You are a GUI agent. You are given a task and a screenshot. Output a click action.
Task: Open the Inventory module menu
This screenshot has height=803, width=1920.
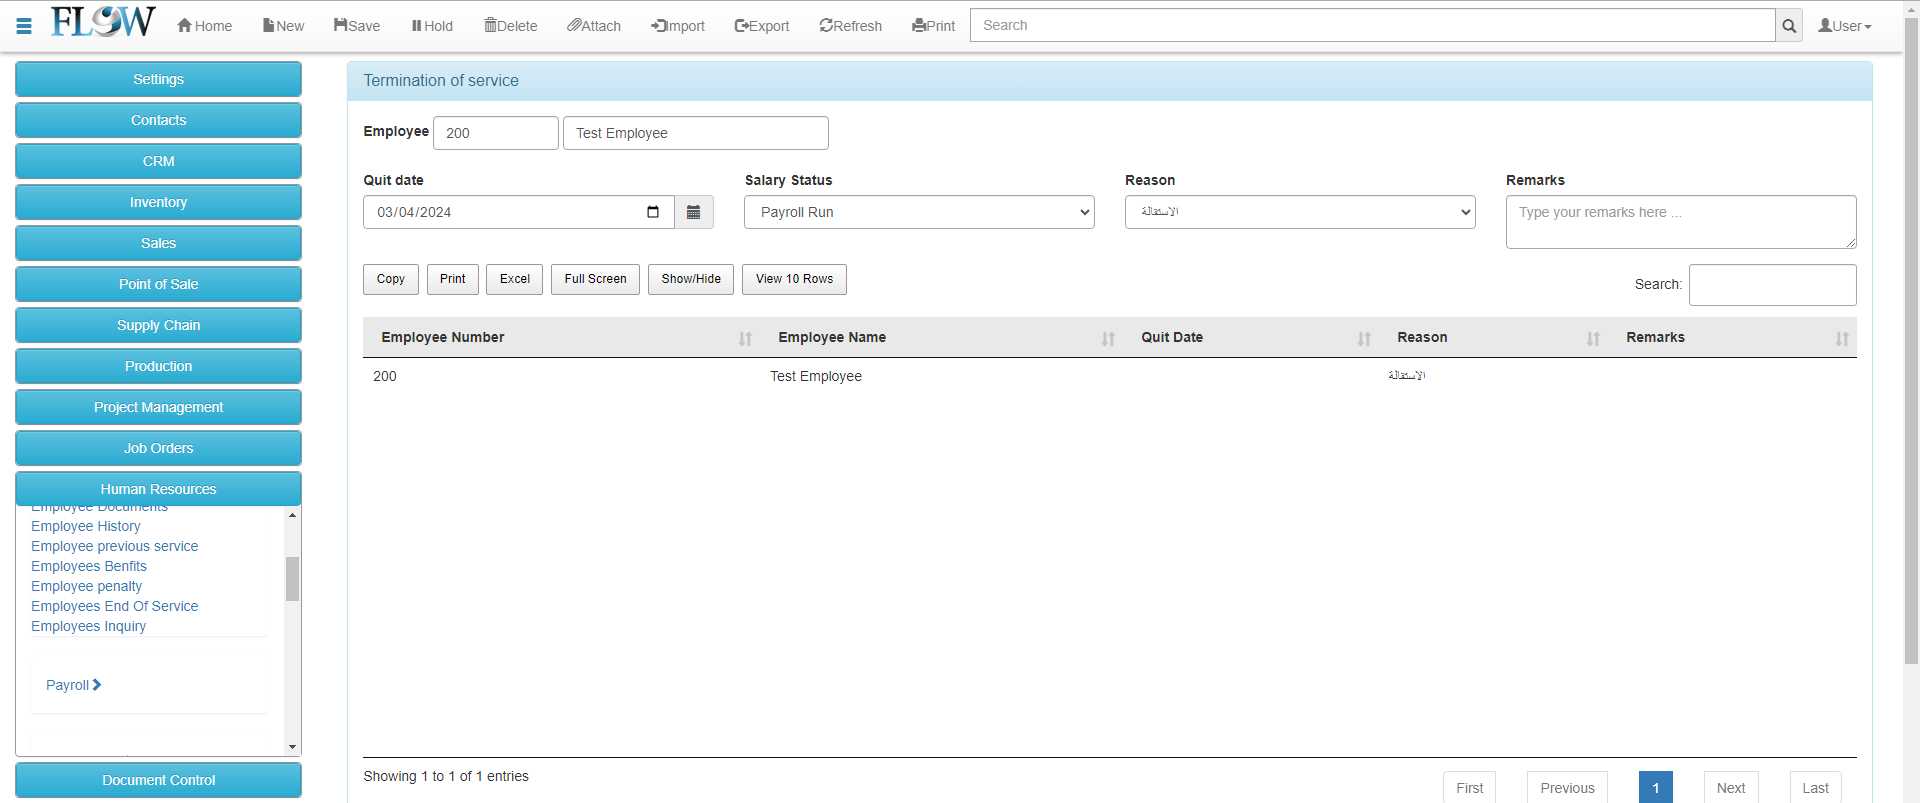tap(158, 202)
